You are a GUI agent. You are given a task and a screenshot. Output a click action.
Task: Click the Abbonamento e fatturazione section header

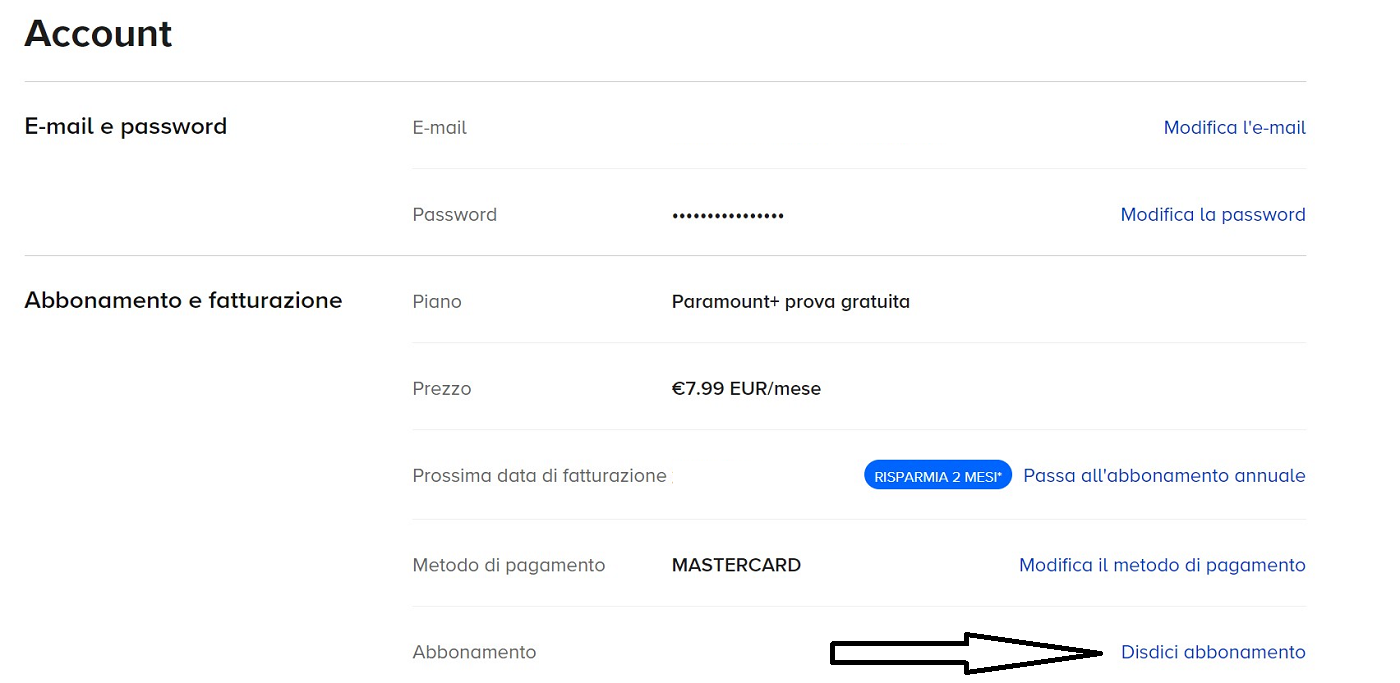point(183,300)
